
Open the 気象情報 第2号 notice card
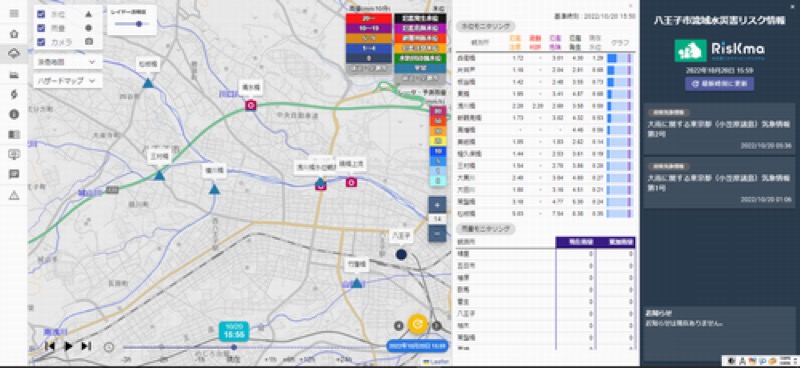coord(719,129)
